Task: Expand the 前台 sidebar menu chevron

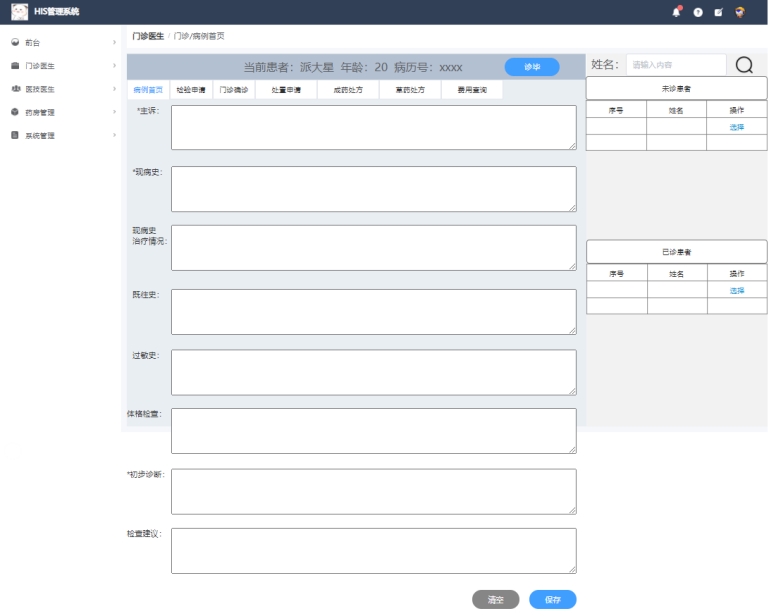Action: [x=114, y=43]
